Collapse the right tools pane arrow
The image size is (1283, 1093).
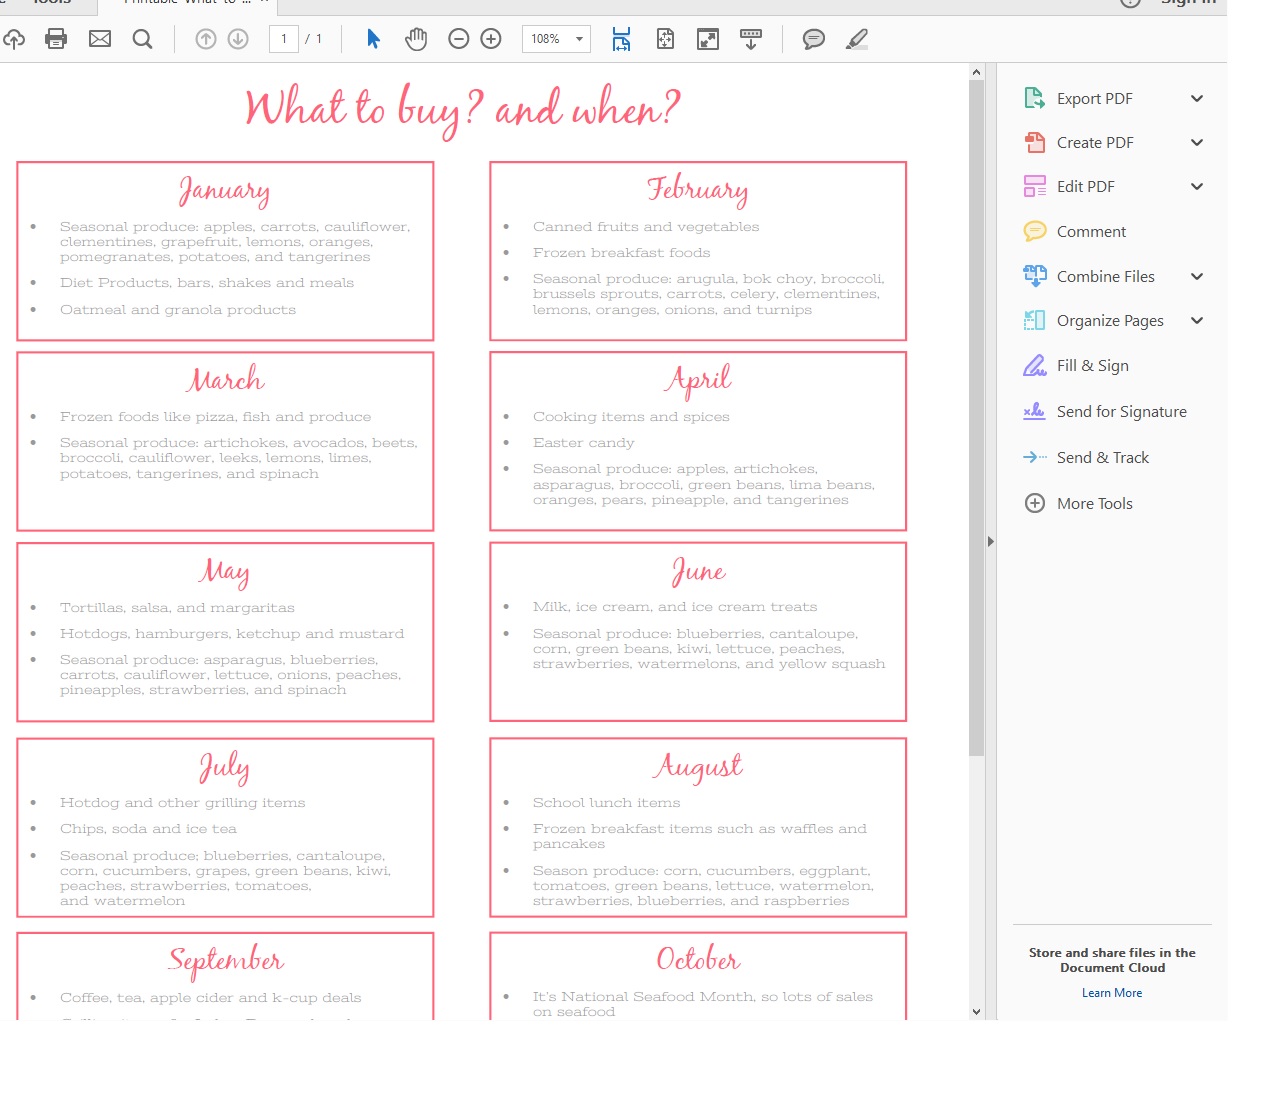click(x=991, y=541)
